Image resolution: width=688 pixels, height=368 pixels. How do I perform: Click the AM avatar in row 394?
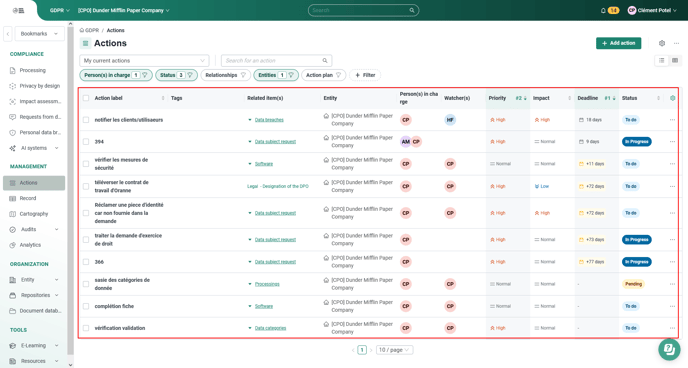coord(405,142)
